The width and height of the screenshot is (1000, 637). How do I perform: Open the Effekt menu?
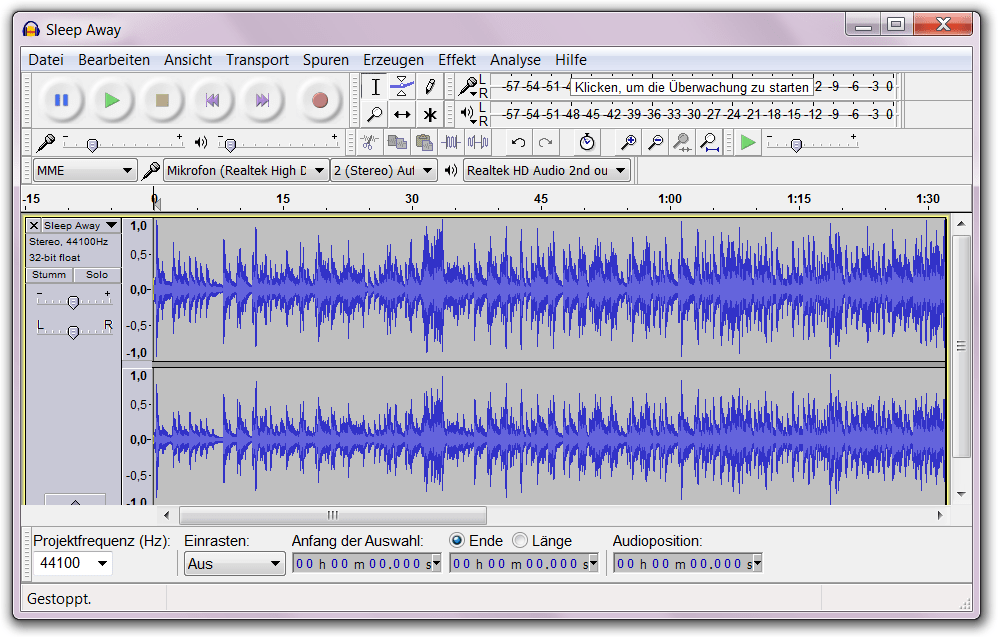[x=457, y=59]
